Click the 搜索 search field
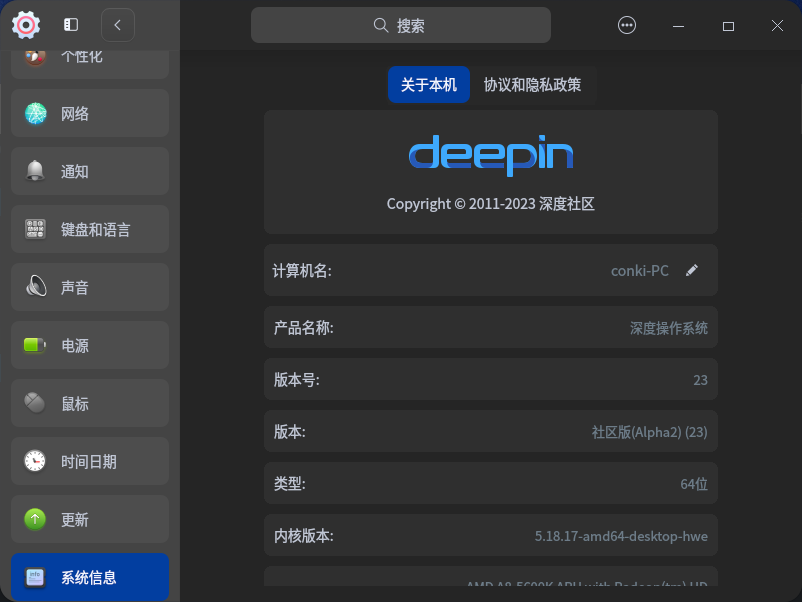 (x=400, y=25)
